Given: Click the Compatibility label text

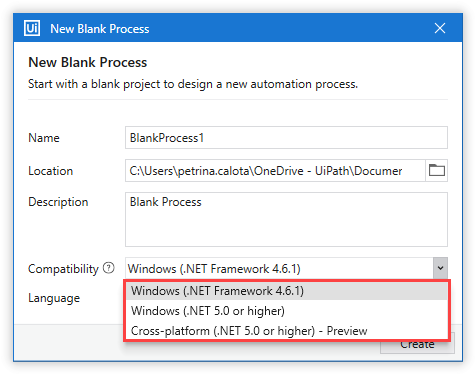Looking at the screenshot, I should coord(63,269).
